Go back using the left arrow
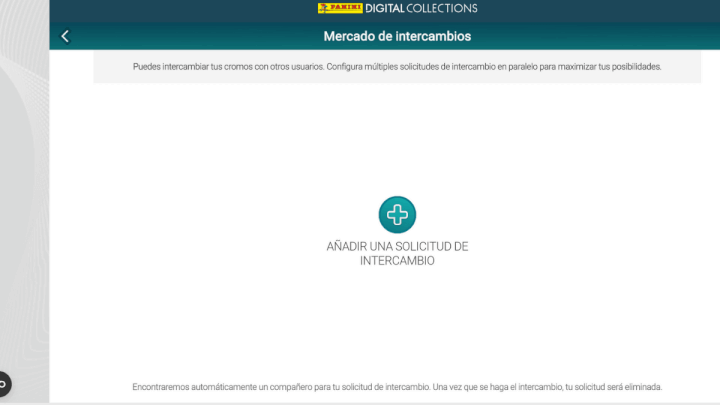The height and width of the screenshot is (405, 720). [65, 36]
